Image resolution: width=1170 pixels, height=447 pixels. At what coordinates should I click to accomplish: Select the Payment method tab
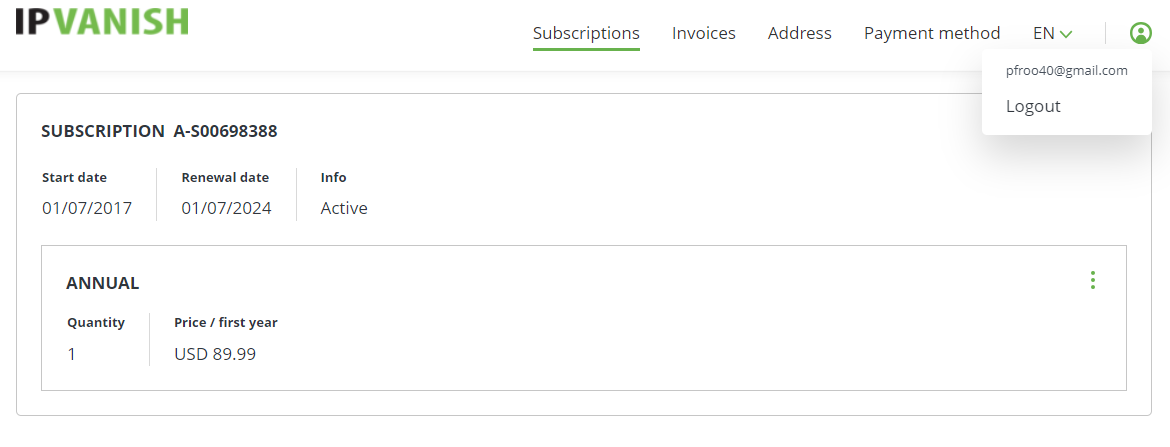[931, 33]
